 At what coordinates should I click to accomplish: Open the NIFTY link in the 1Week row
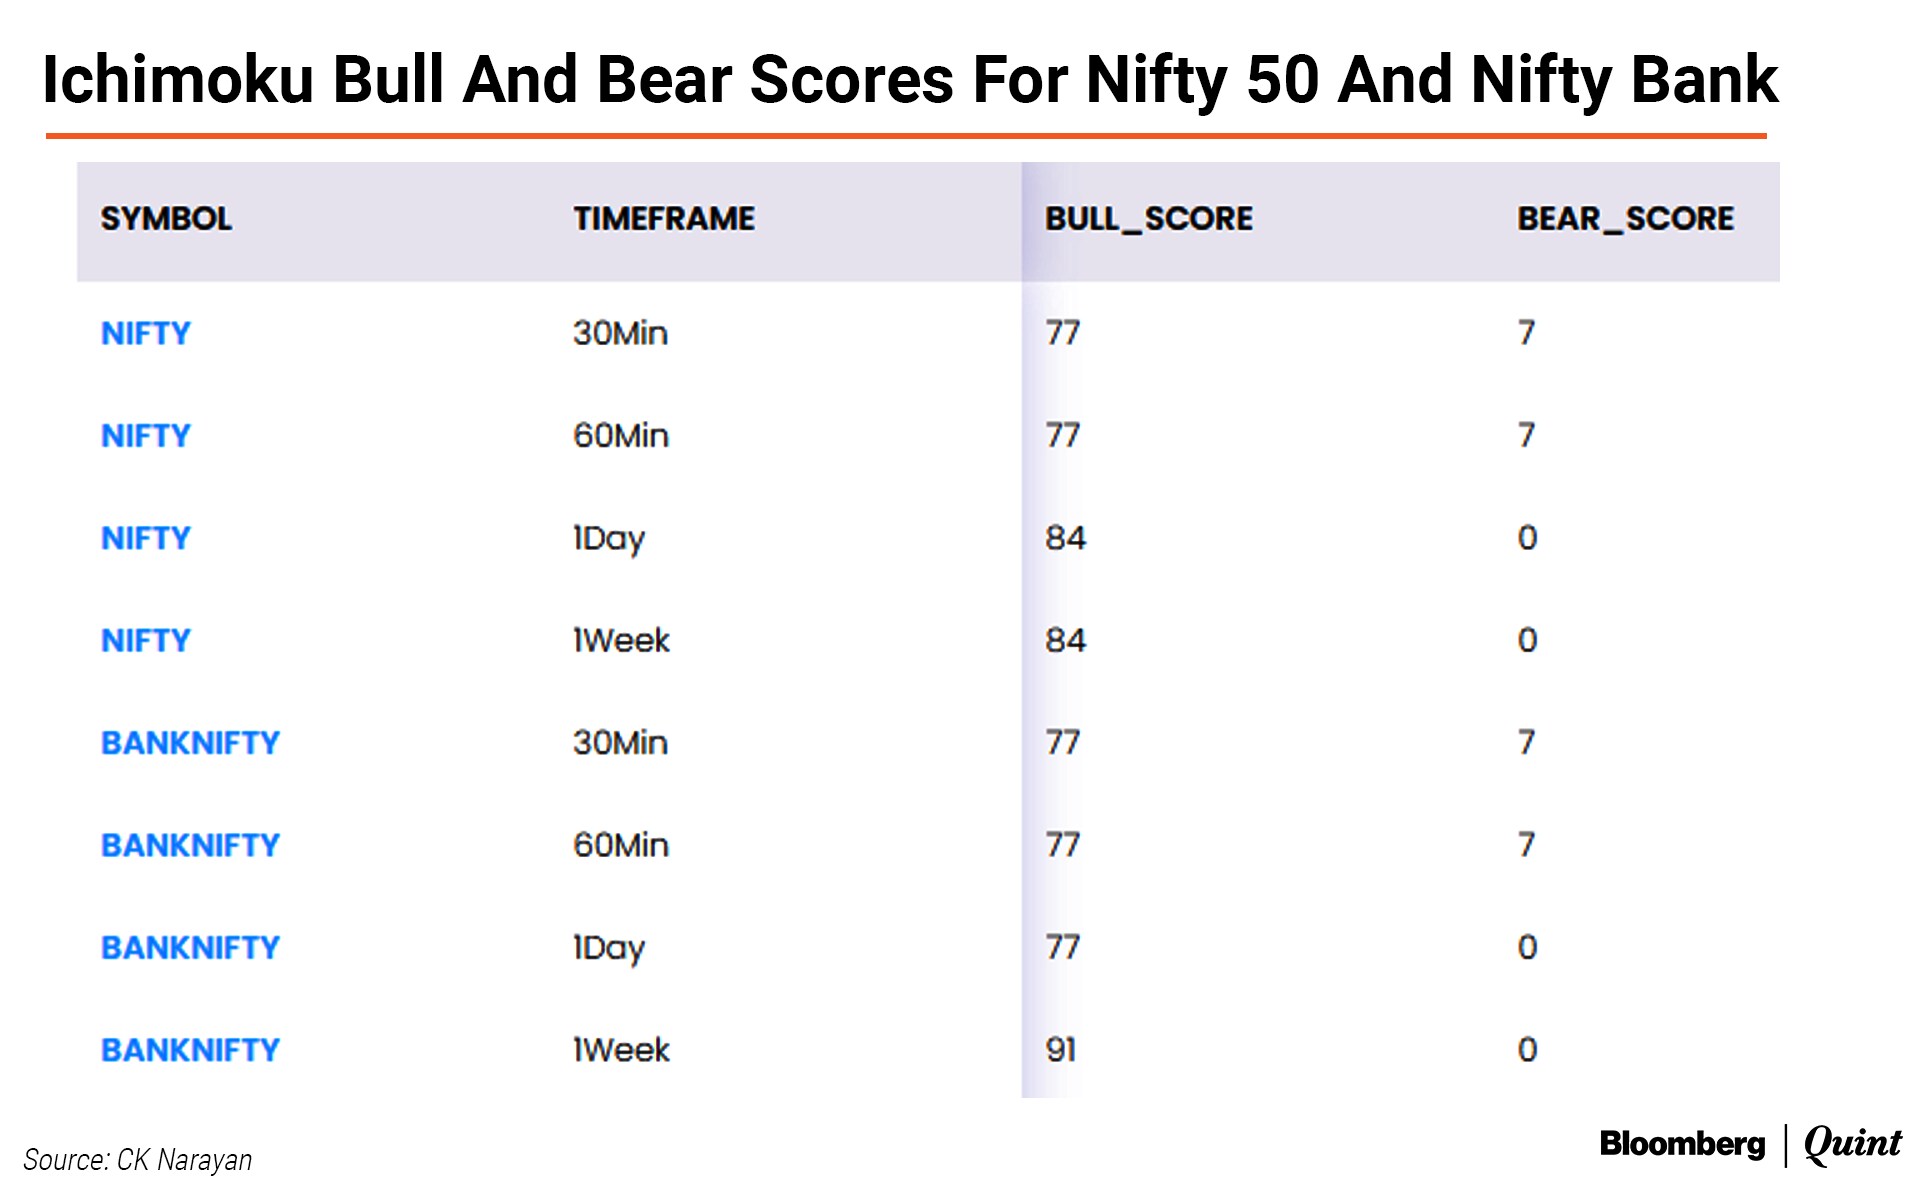pos(146,640)
